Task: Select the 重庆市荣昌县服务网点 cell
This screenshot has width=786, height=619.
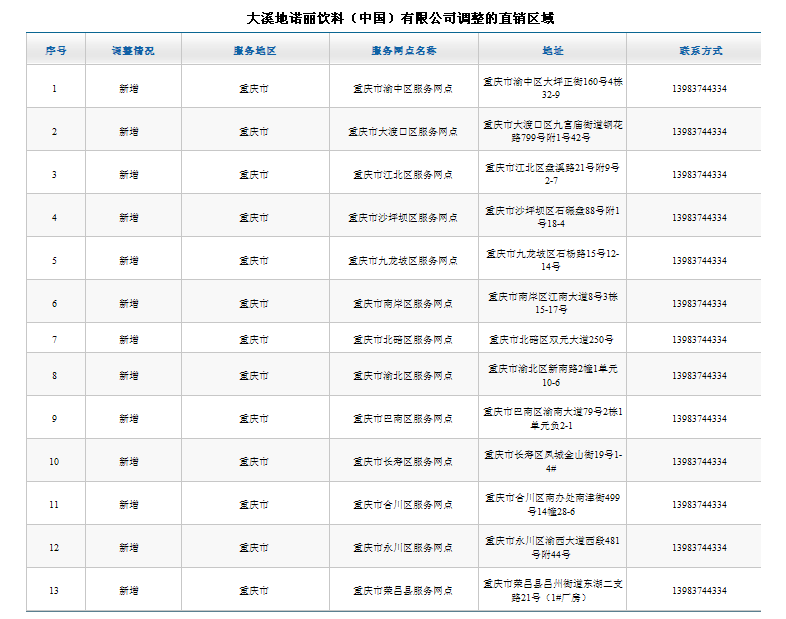Action: point(403,591)
